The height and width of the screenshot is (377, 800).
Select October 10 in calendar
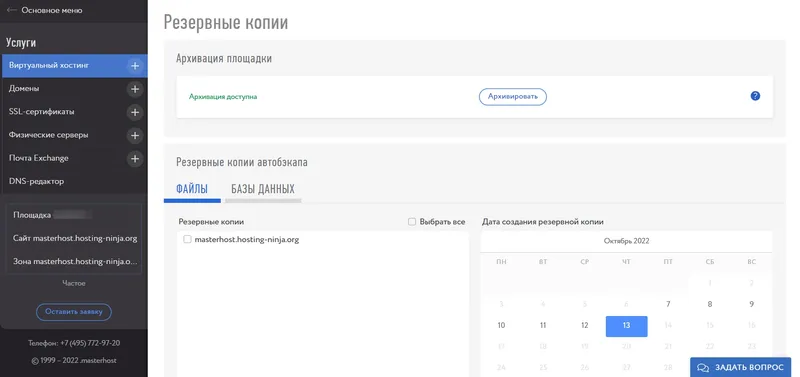[x=501, y=325]
